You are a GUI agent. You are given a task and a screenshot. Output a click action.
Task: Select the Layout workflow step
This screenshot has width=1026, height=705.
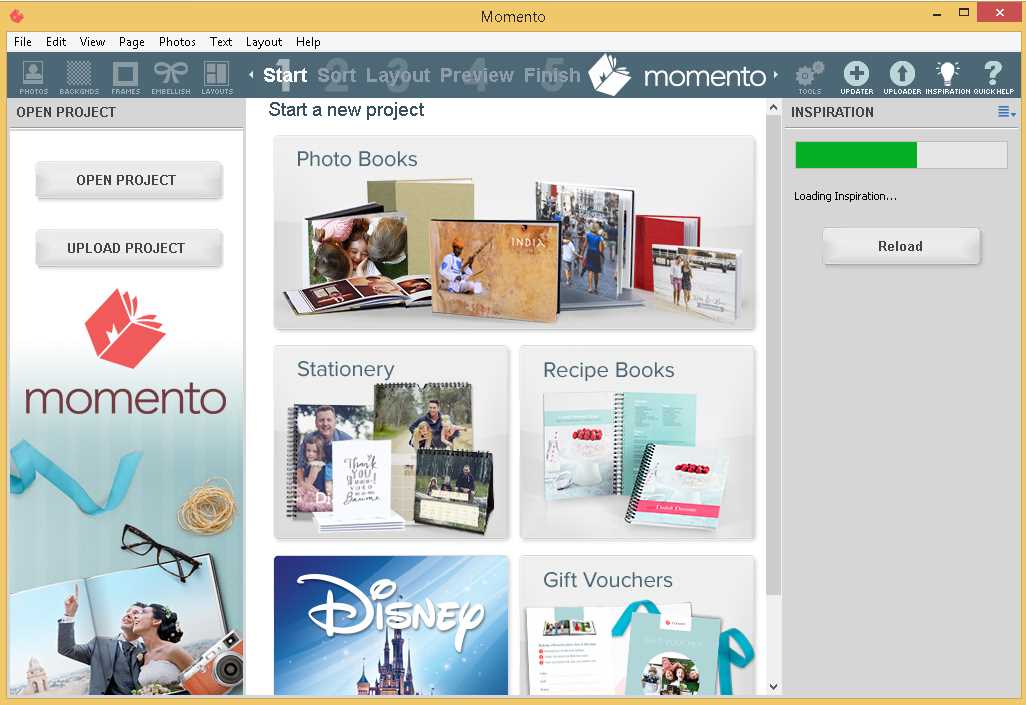[398, 75]
